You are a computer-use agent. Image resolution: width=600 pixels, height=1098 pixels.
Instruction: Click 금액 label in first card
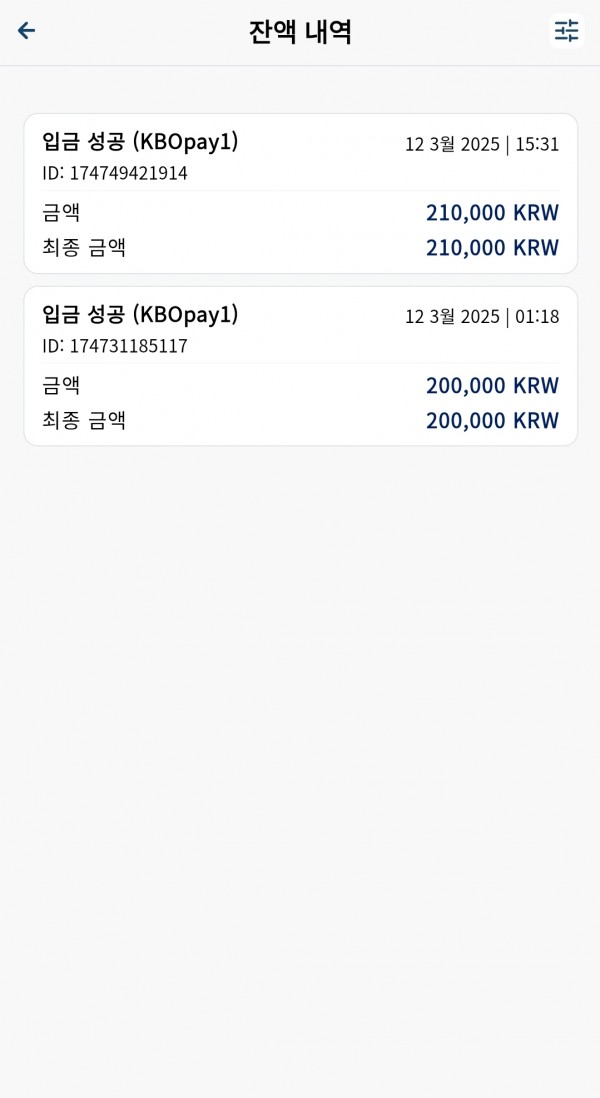(x=61, y=212)
